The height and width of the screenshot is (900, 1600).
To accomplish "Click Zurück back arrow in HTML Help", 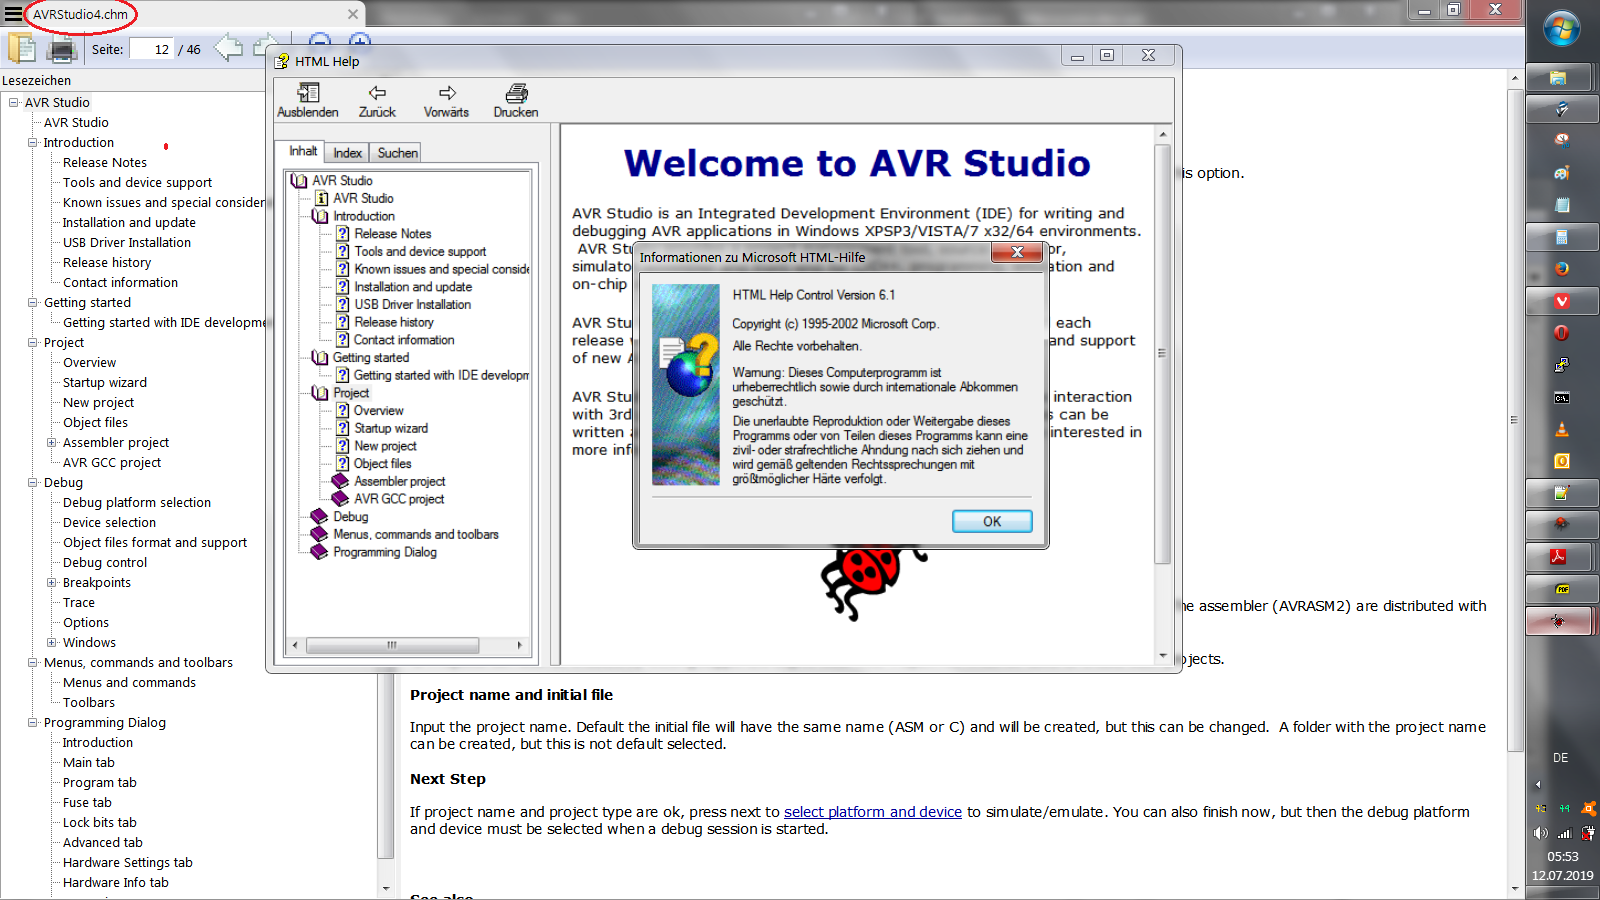I will pyautogui.click(x=377, y=101).
